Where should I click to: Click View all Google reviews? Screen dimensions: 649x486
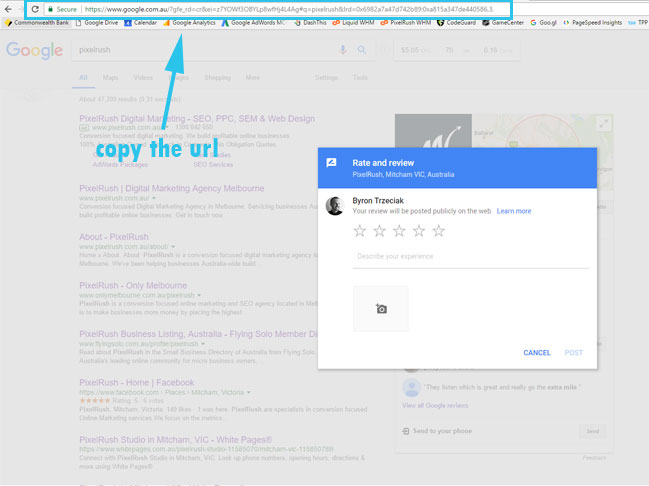click(x=435, y=405)
